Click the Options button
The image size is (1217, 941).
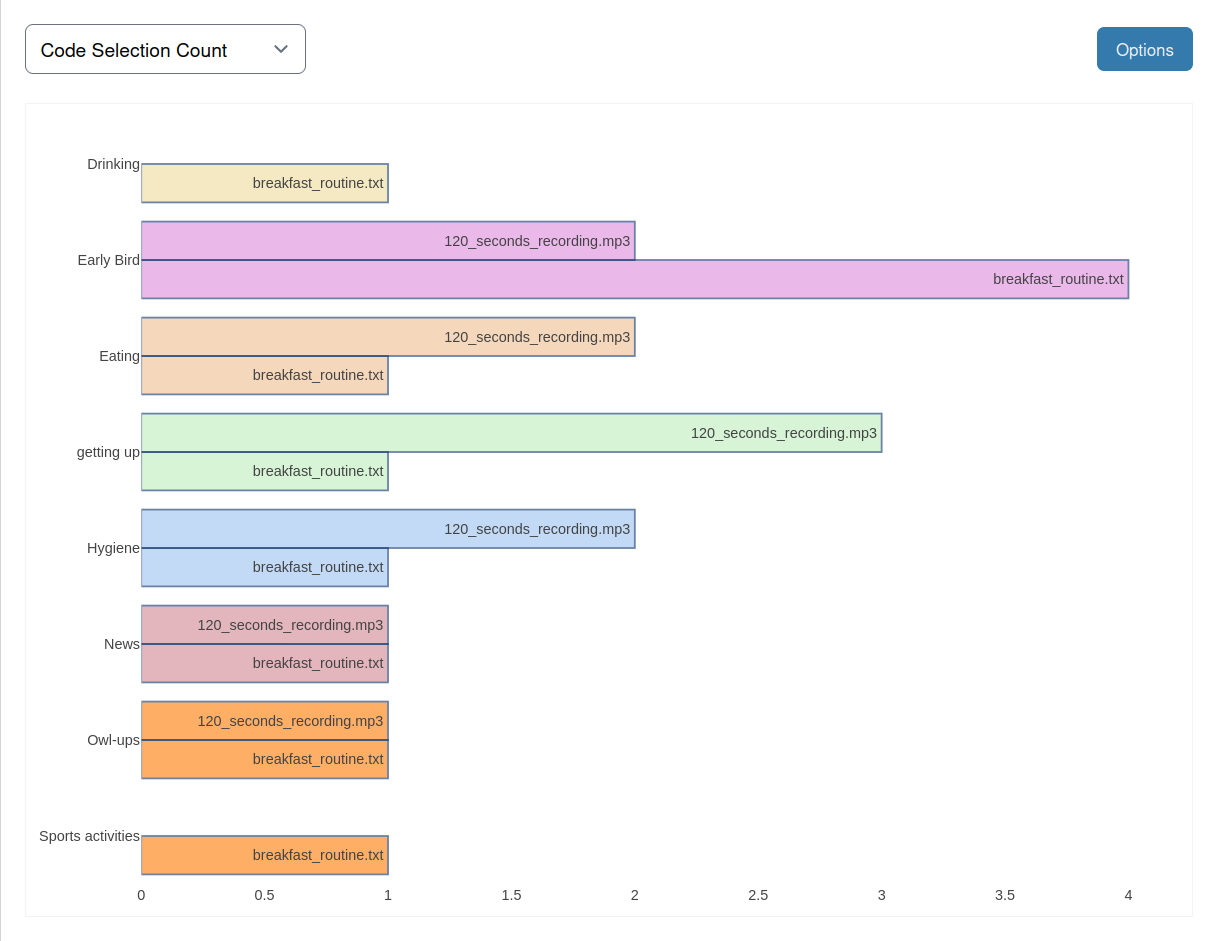click(1144, 50)
